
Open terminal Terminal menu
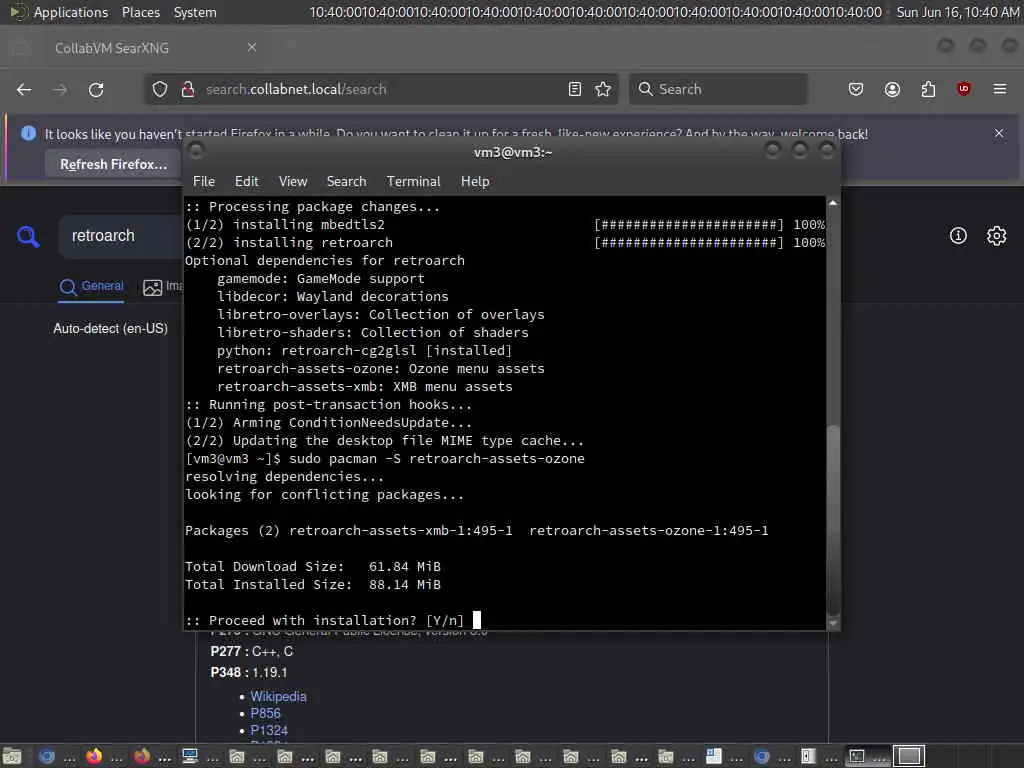pos(413,182)
